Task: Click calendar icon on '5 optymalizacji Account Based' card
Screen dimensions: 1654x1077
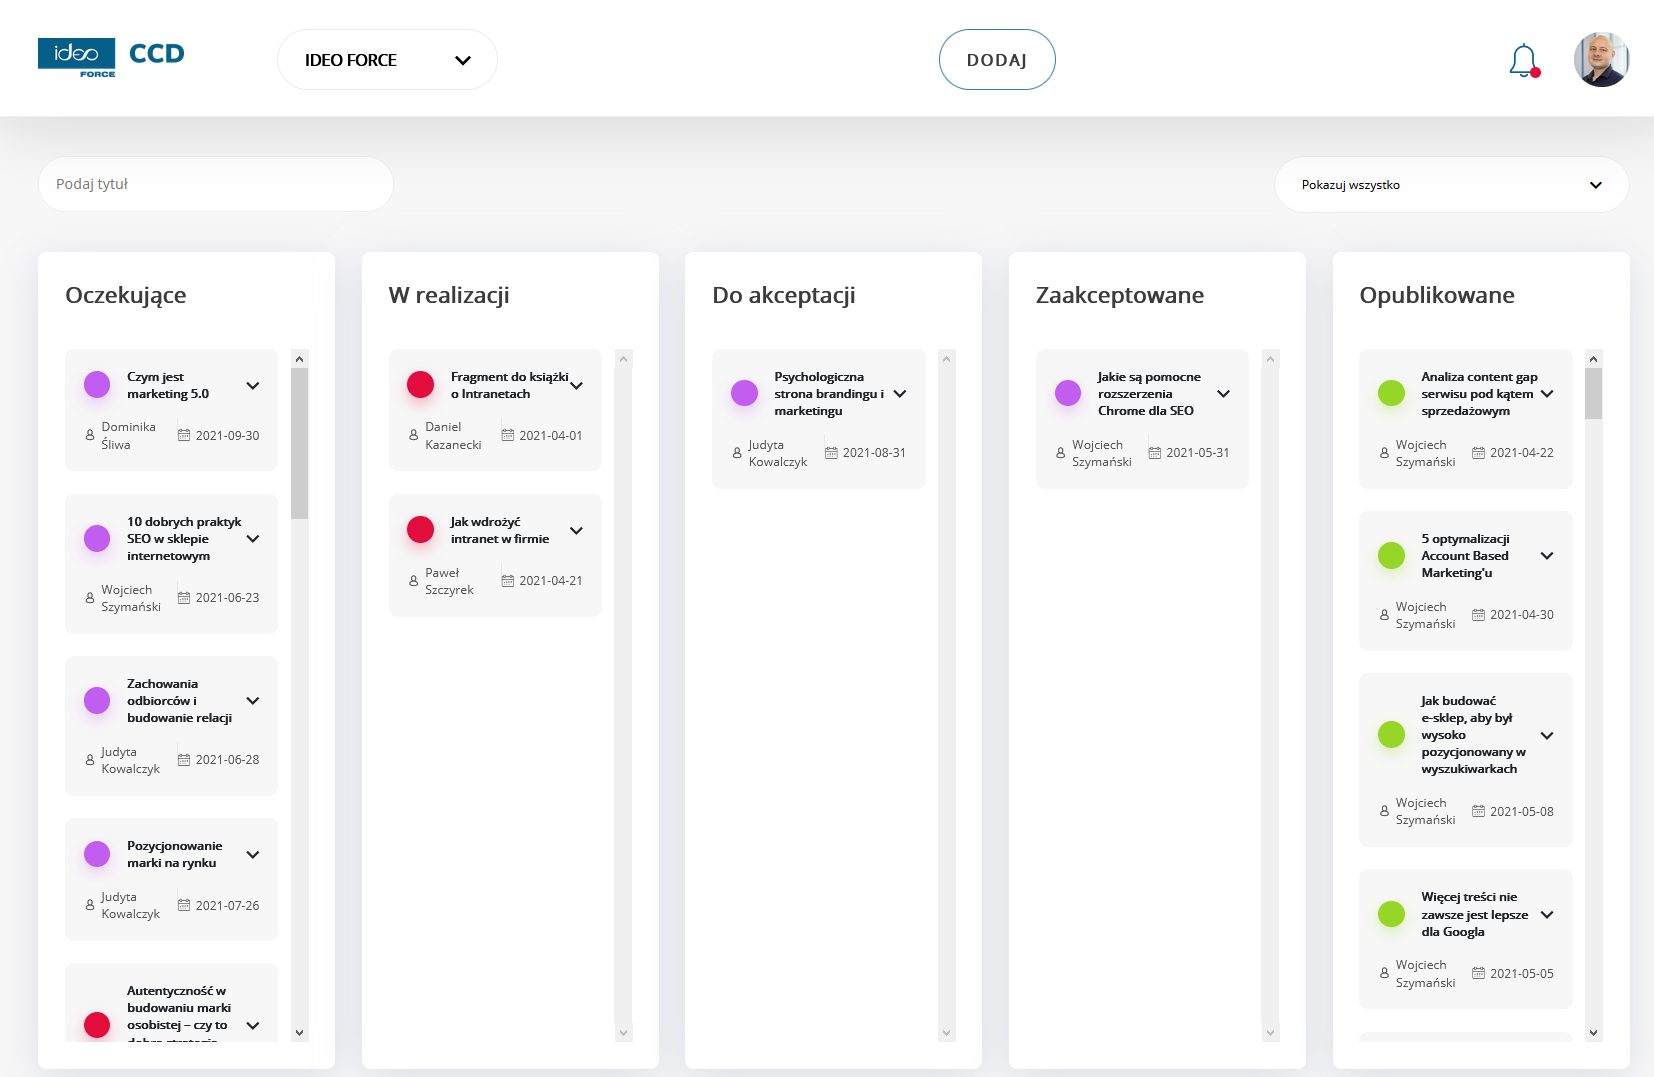Action: tap(1478, 615)
